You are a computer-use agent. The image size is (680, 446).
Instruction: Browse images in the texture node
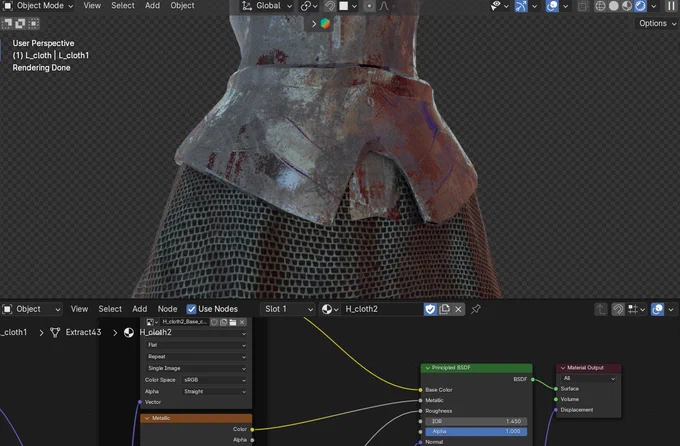pyautogui.click(x=151, y=322)
